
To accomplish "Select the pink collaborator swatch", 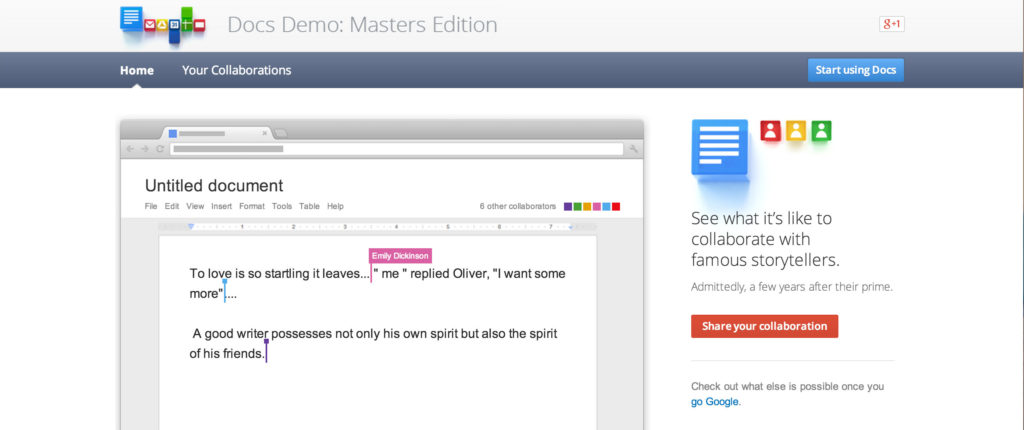I will (x=597, y=207).
